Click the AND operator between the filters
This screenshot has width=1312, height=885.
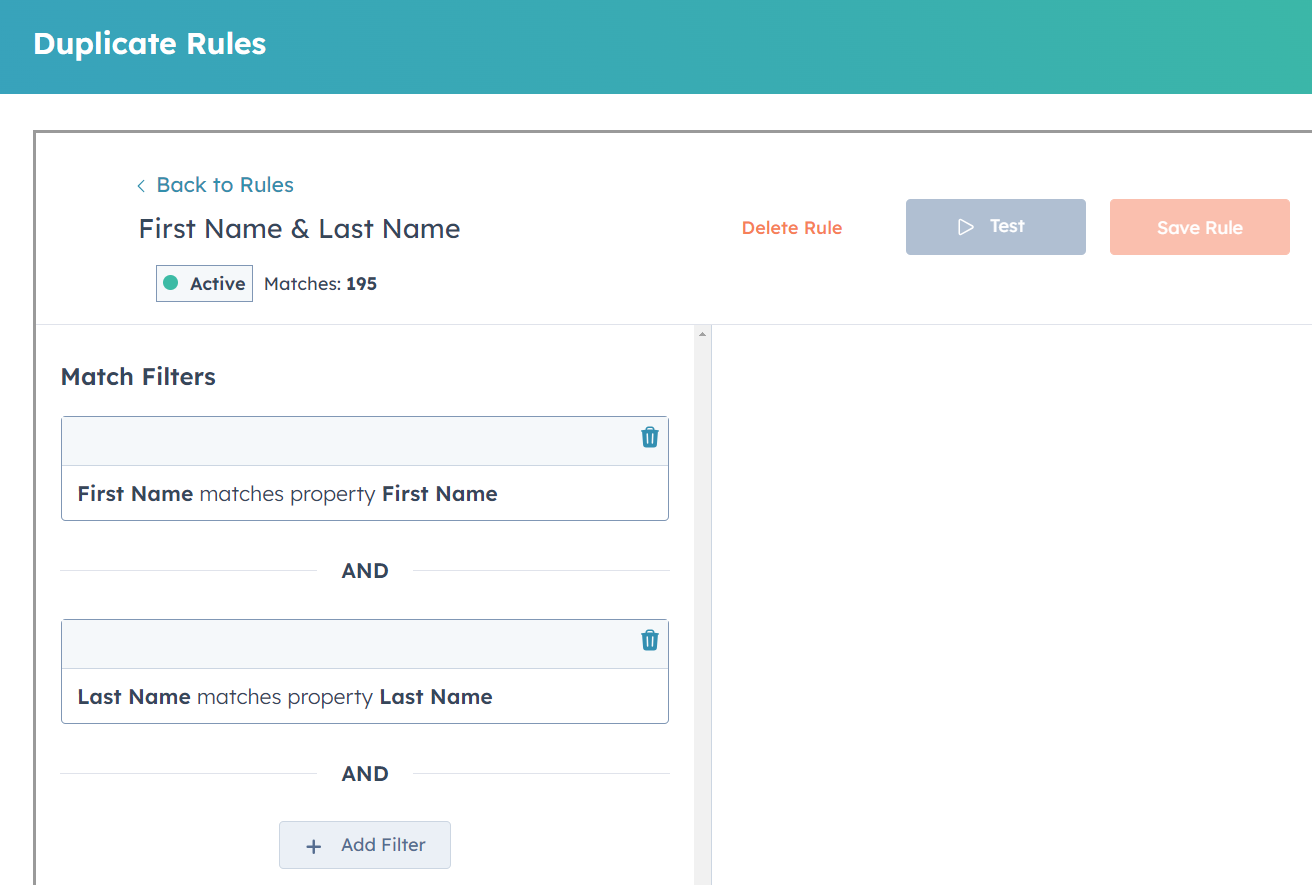pyautogui.click(x=365, y=571)
